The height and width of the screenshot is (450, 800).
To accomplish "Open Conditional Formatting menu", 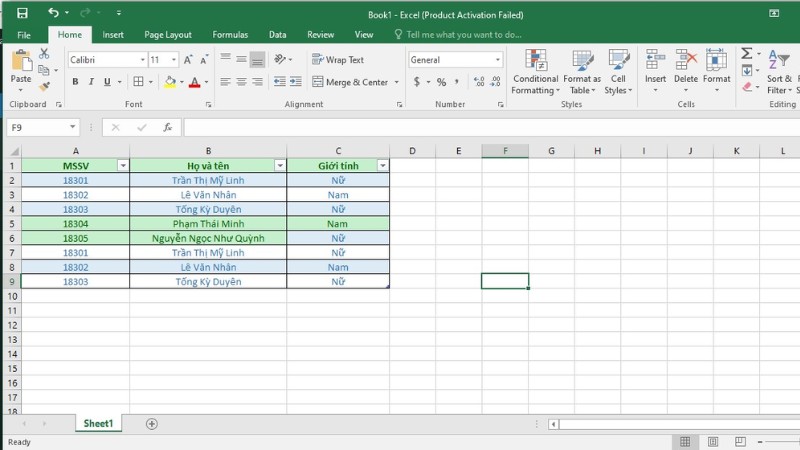I will point(535,72).
